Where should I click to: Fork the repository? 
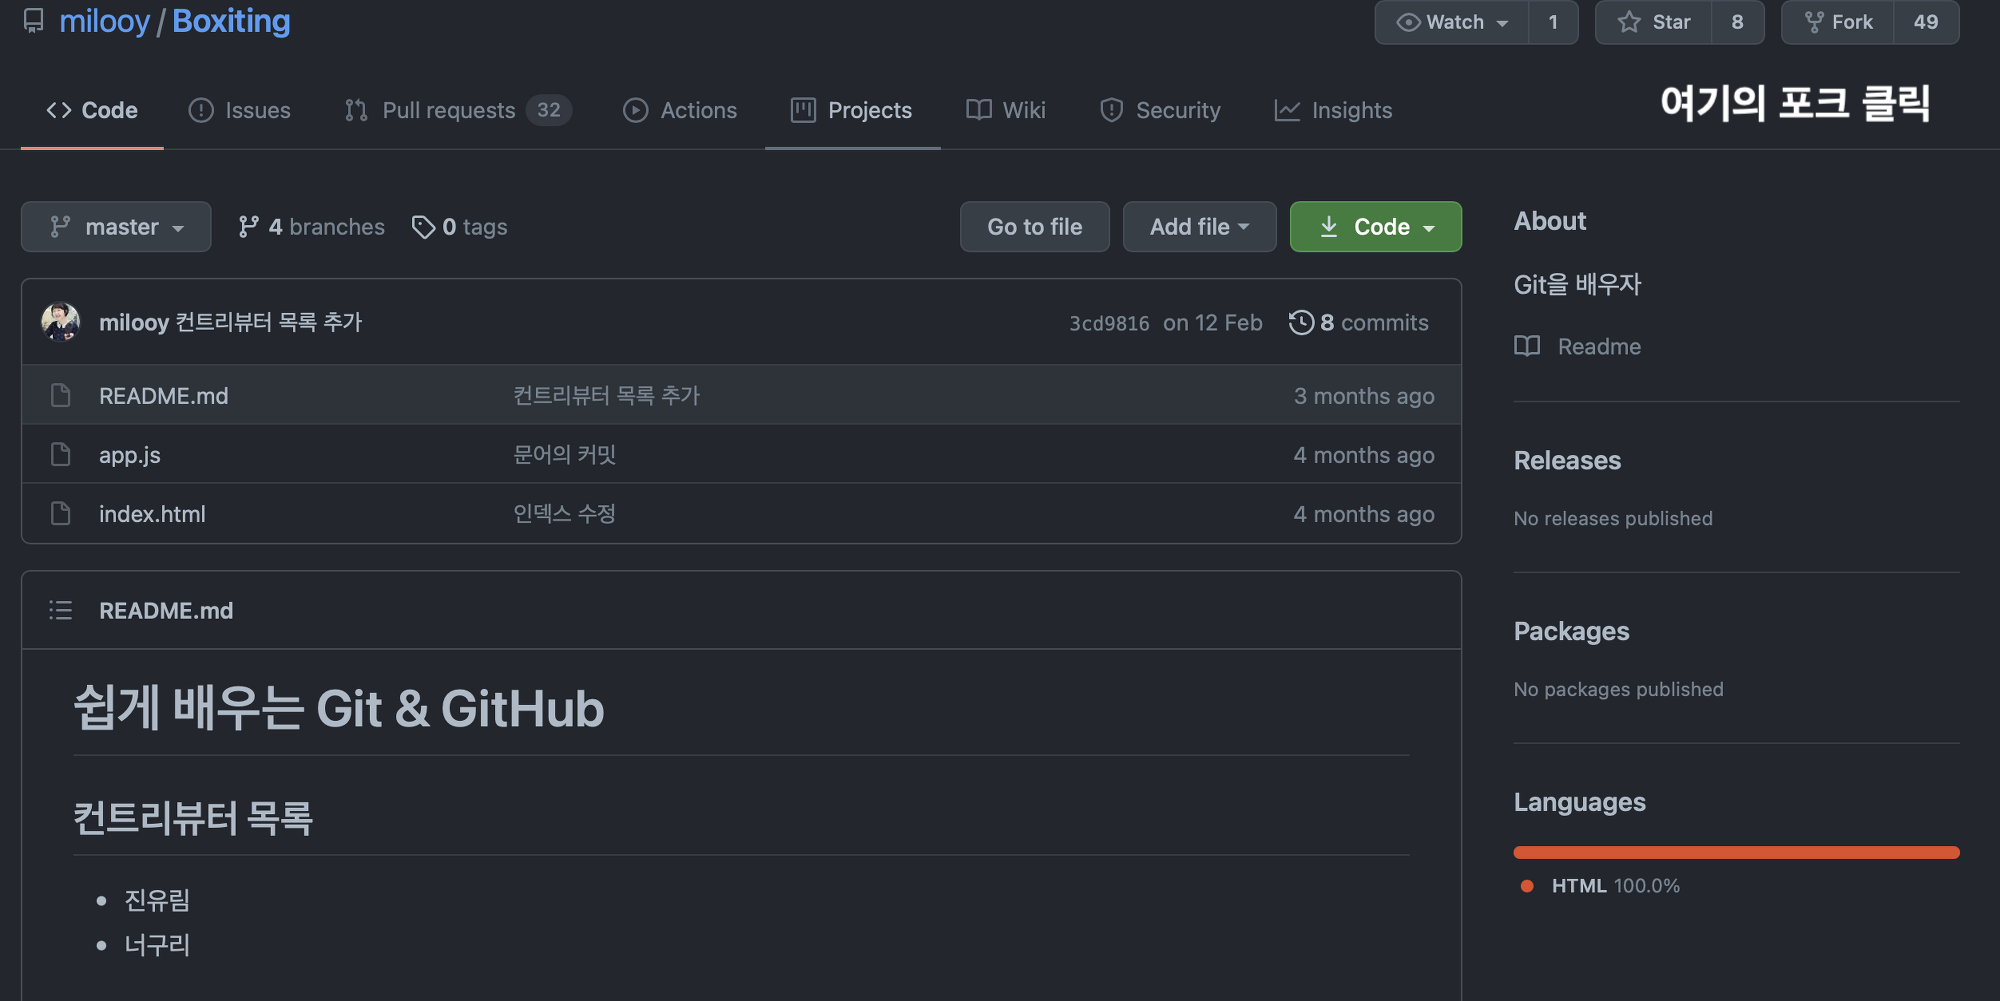pyautogui.click(x=1838, y=22)
